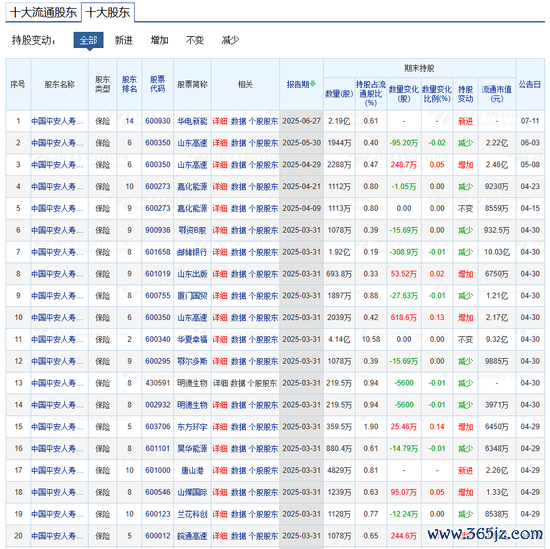Open 详细 link for 华电新能 row
This screenshot has height=549, width=550.
(220, 121)
